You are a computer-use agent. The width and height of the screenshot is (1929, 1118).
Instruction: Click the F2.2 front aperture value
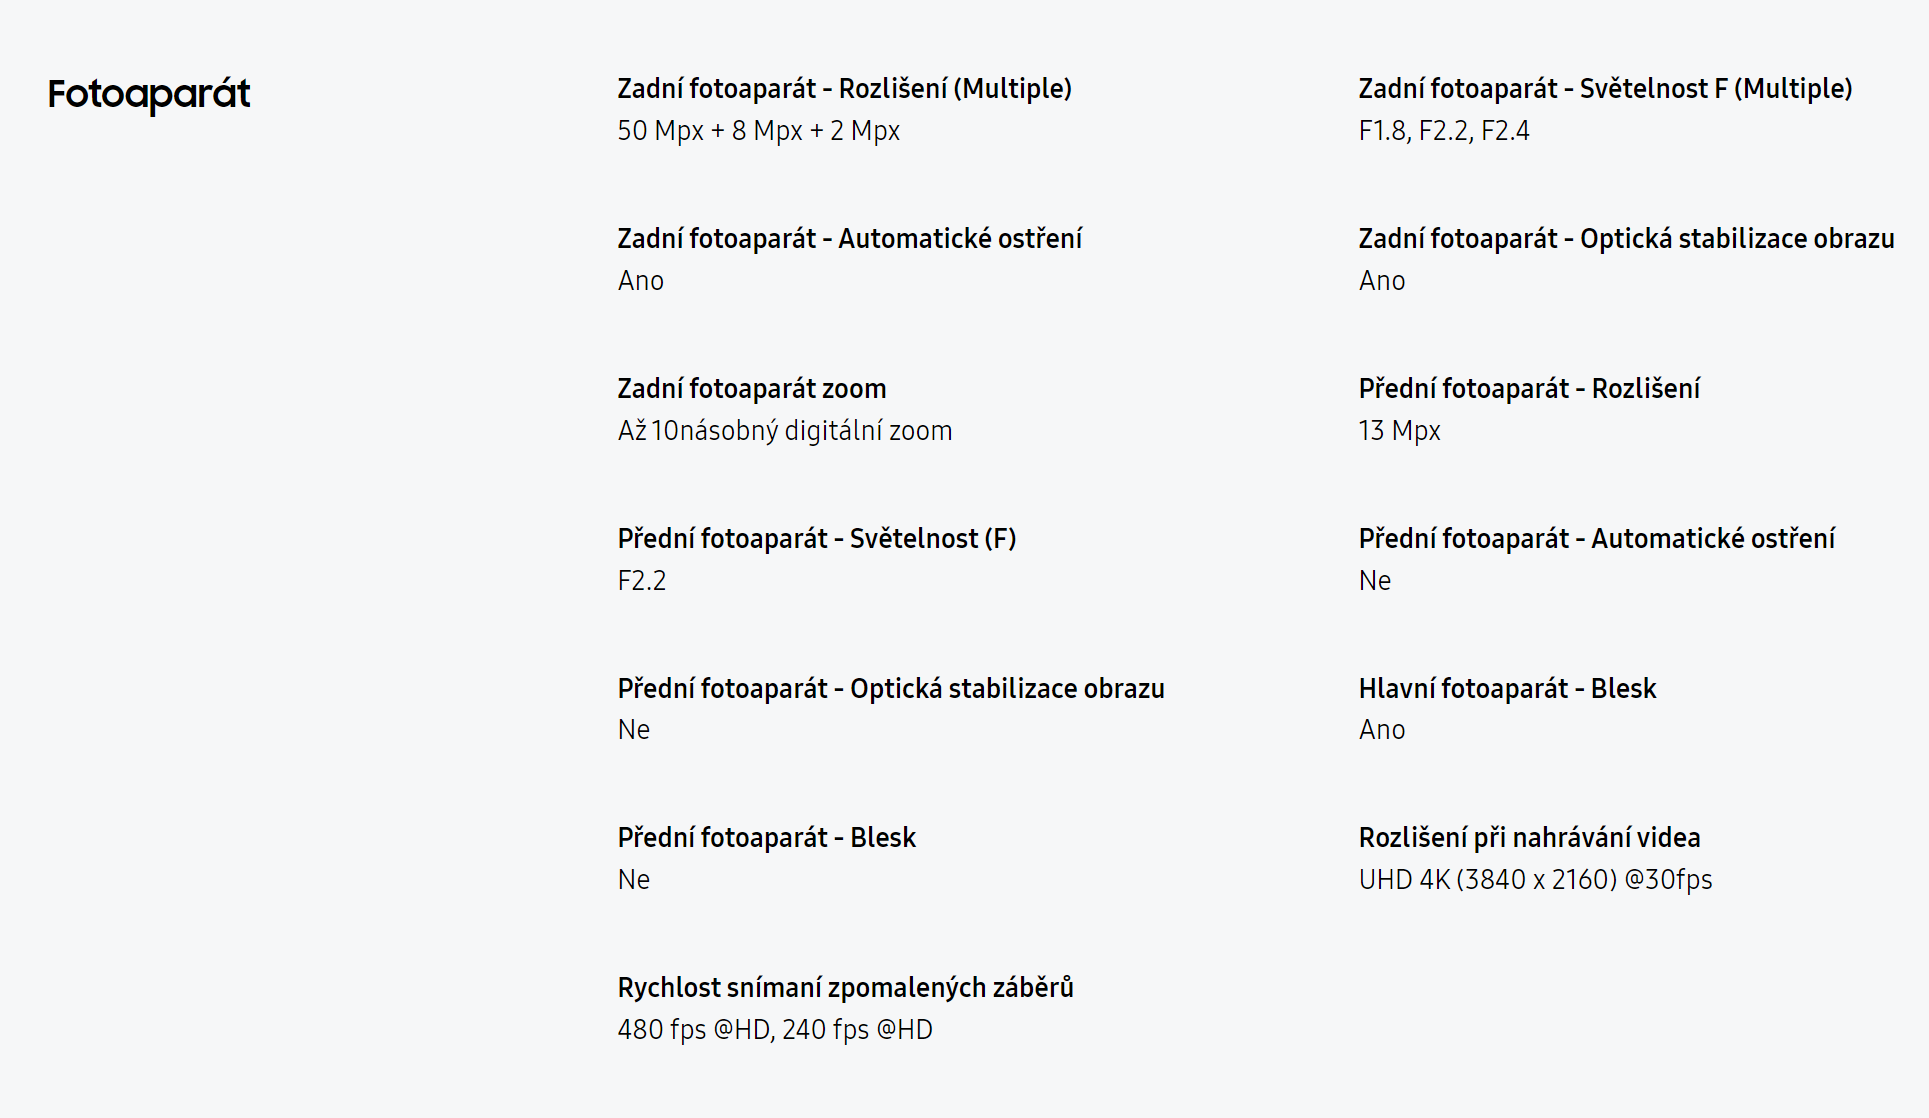tap(641, 581)
